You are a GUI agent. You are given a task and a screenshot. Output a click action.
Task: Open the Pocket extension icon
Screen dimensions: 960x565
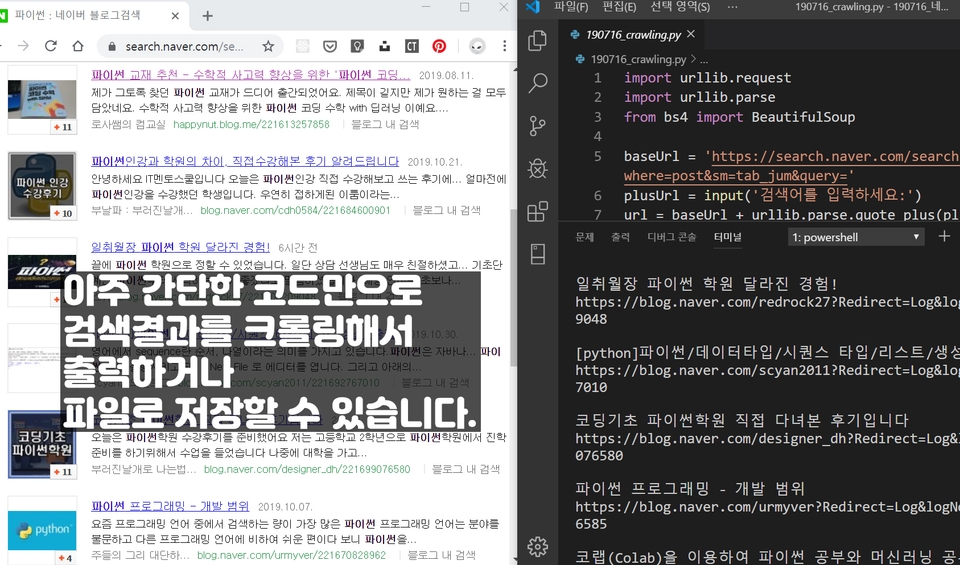click(330, 46)
